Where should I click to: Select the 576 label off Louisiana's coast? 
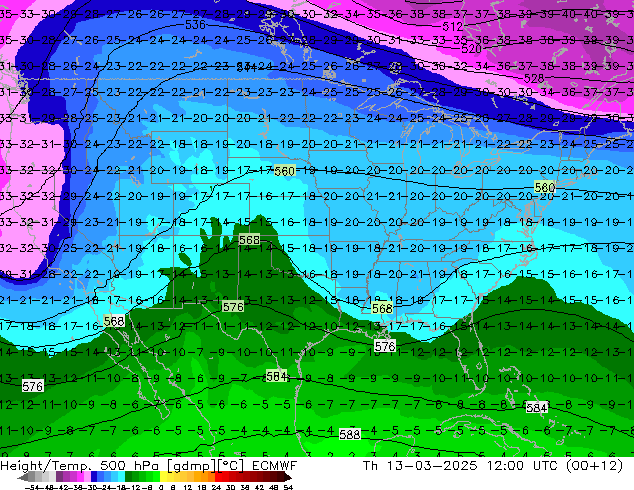385,346
